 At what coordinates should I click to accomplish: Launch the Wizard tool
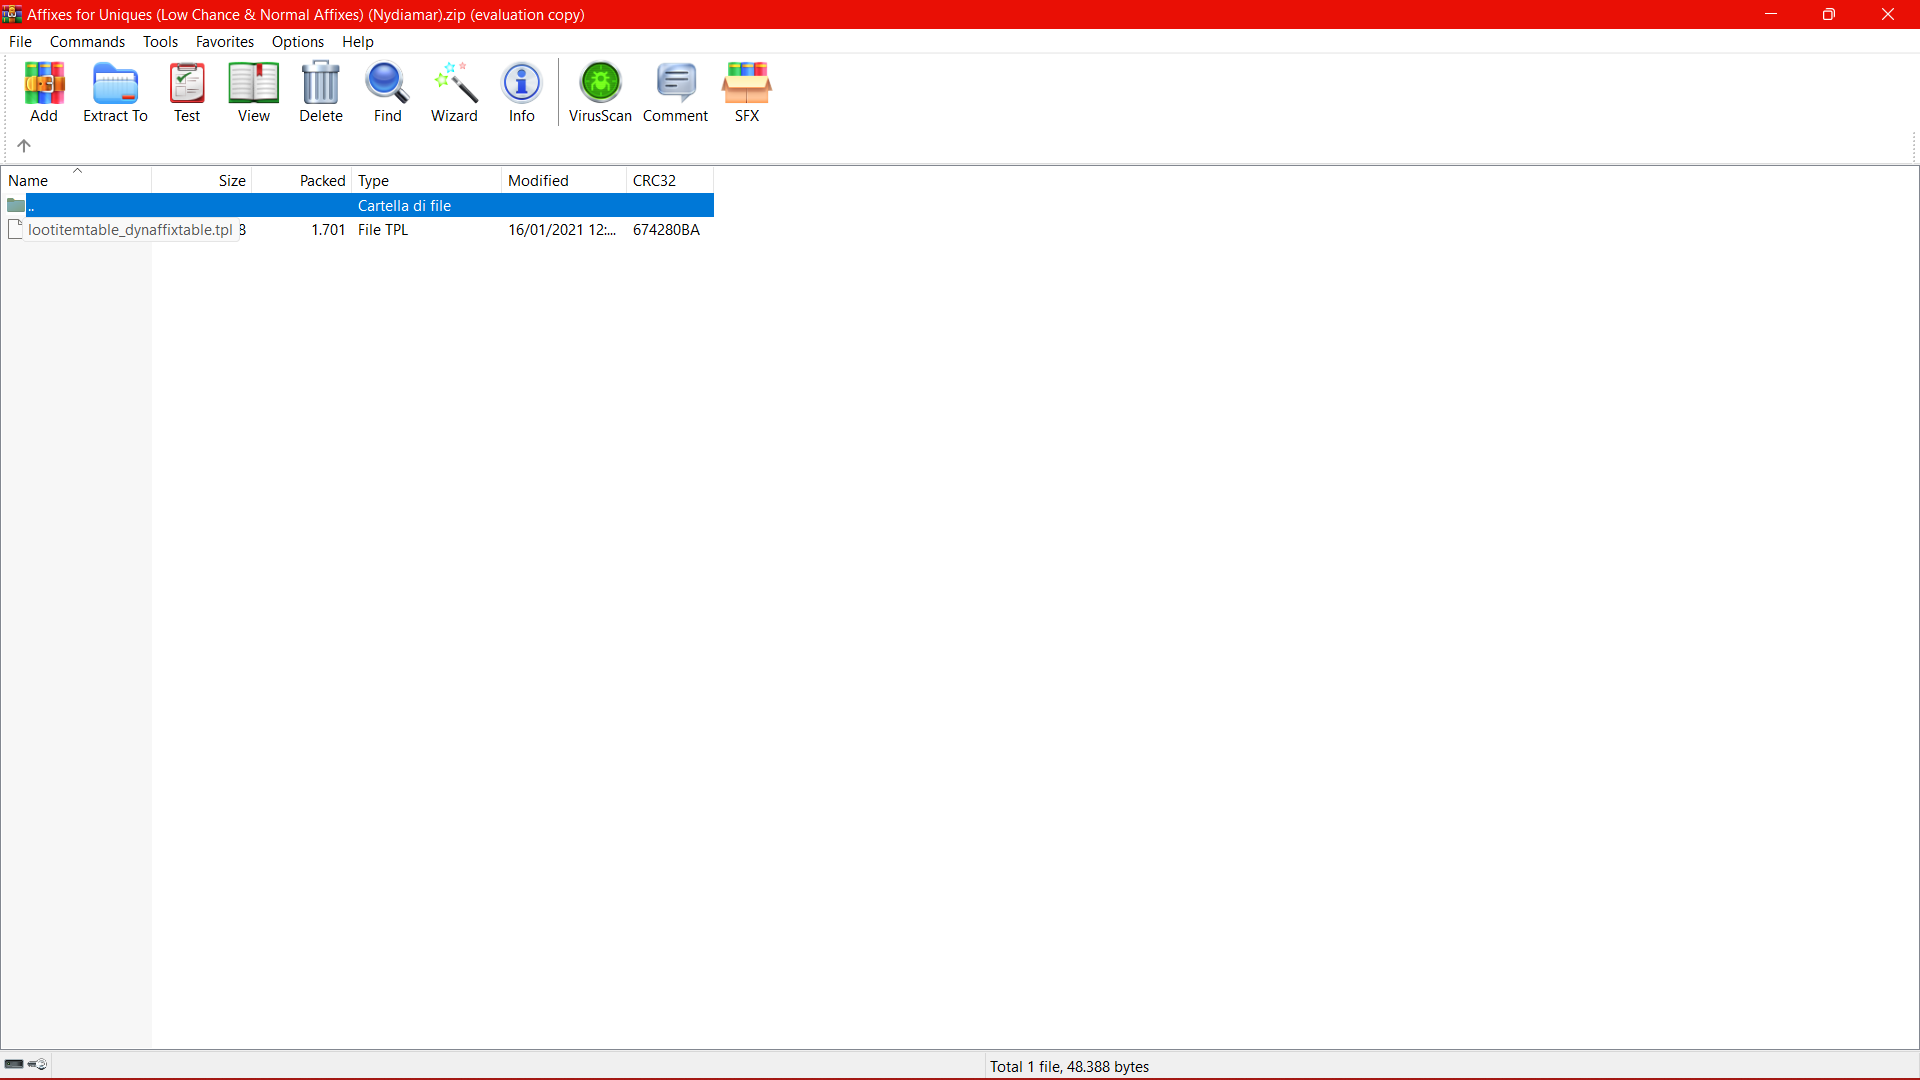(x=454, y=92)
